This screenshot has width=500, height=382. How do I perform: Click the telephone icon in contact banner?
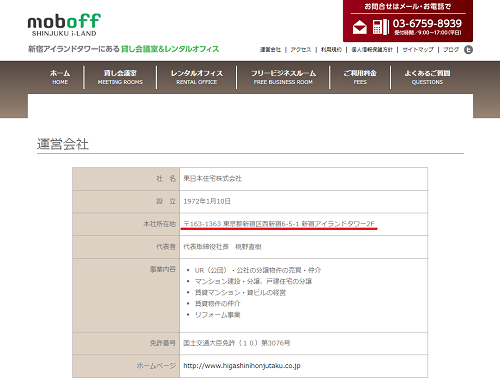(x=380, y=27)
